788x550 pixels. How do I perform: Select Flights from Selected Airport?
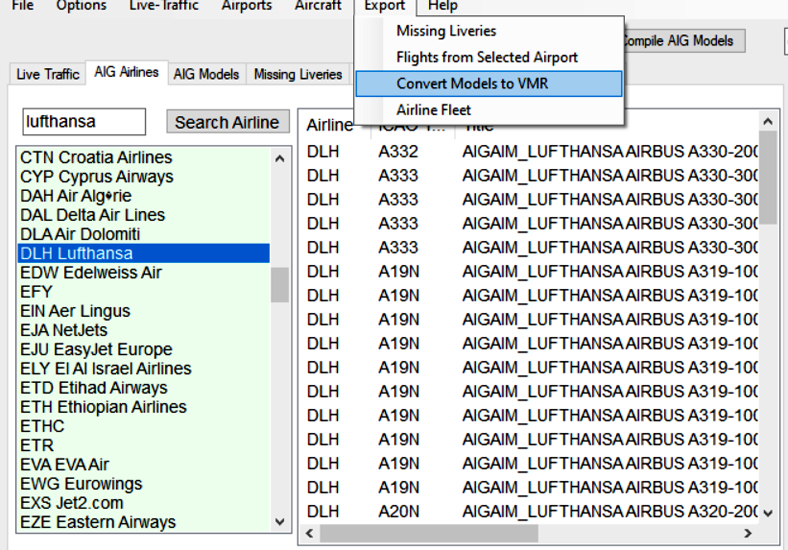(488, 57)
